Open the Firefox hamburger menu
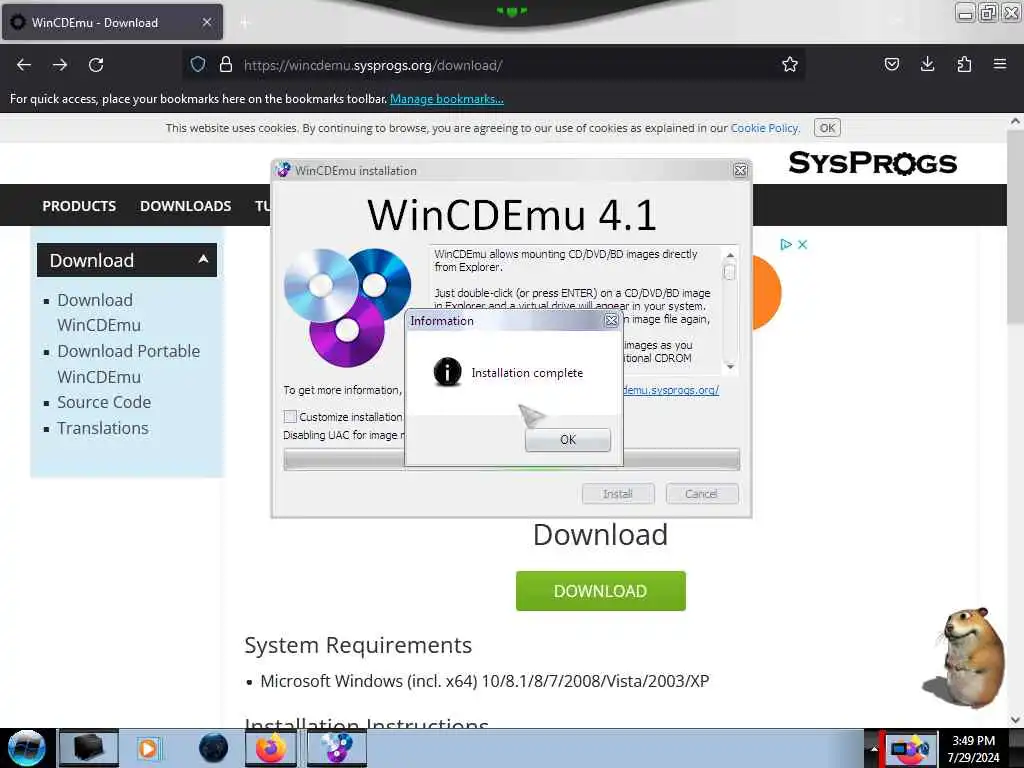Screen dimensions: 1024x768 (x=1000, y=65)
